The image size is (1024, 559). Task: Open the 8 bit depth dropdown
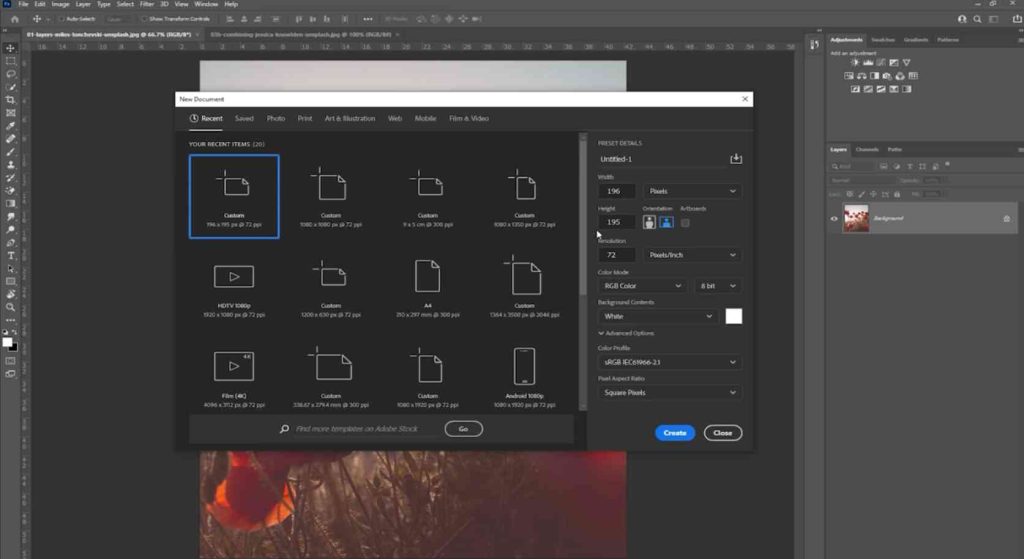(x=718, y=286)
